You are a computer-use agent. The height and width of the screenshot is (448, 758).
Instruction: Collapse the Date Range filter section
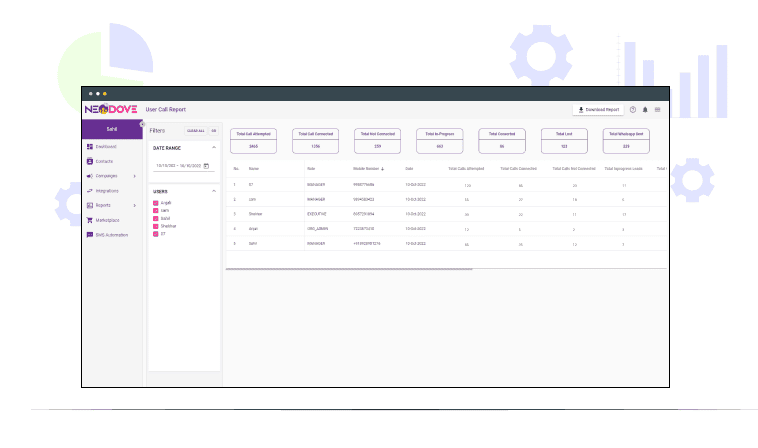coord(213,148)
